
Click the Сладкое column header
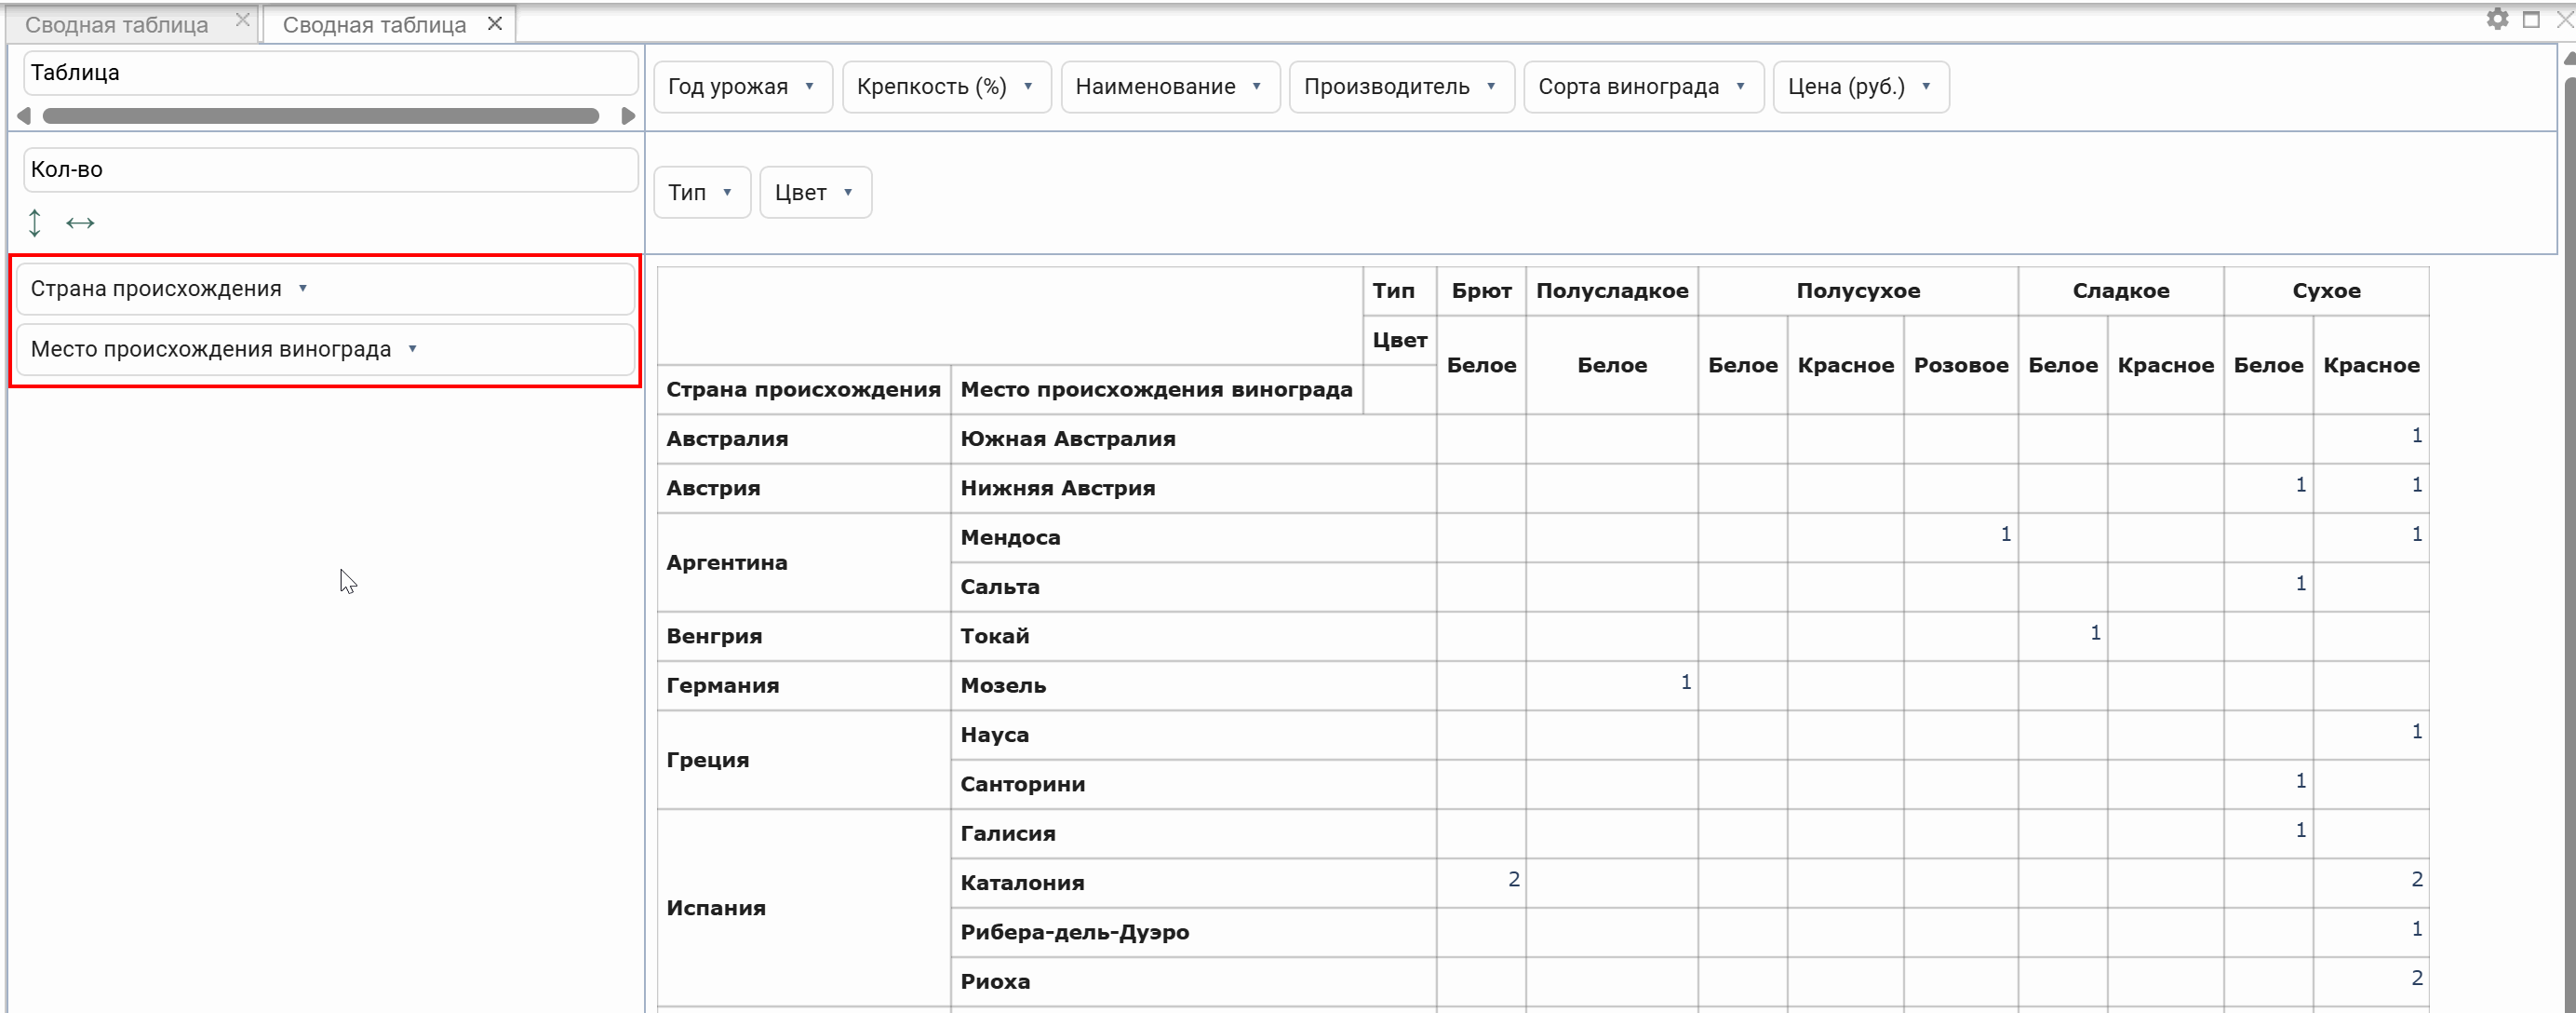tap(2121, 291)
